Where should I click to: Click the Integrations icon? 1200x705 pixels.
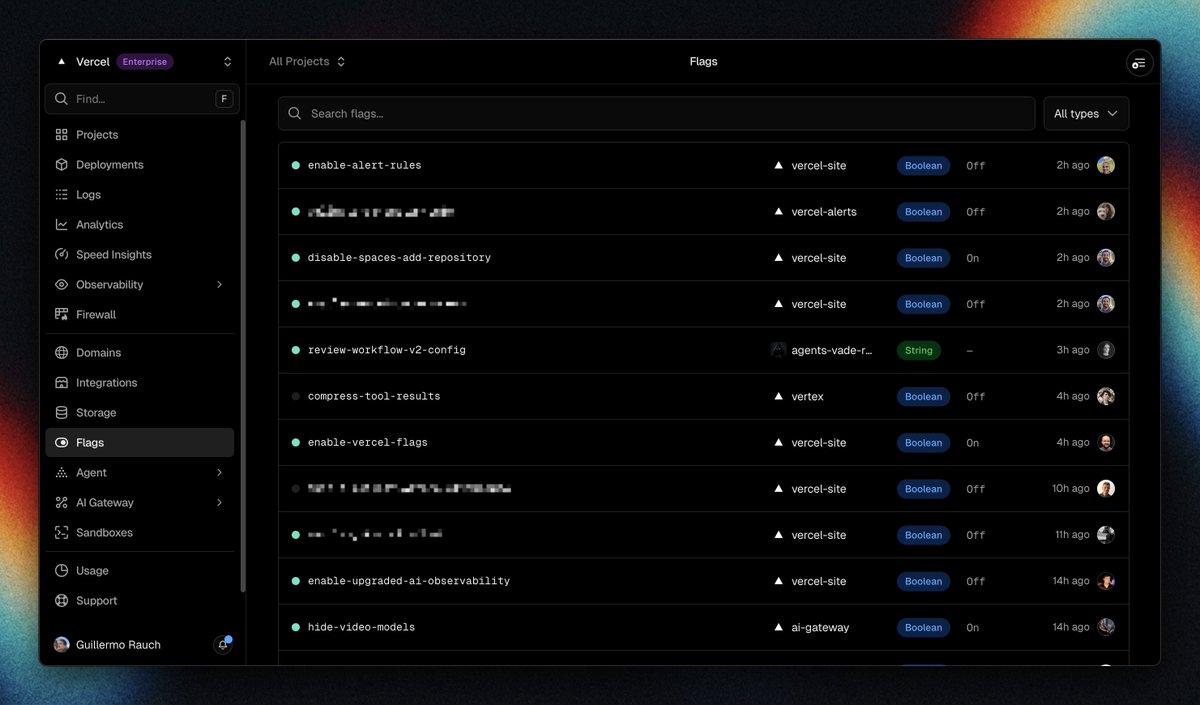coord(61,383)
